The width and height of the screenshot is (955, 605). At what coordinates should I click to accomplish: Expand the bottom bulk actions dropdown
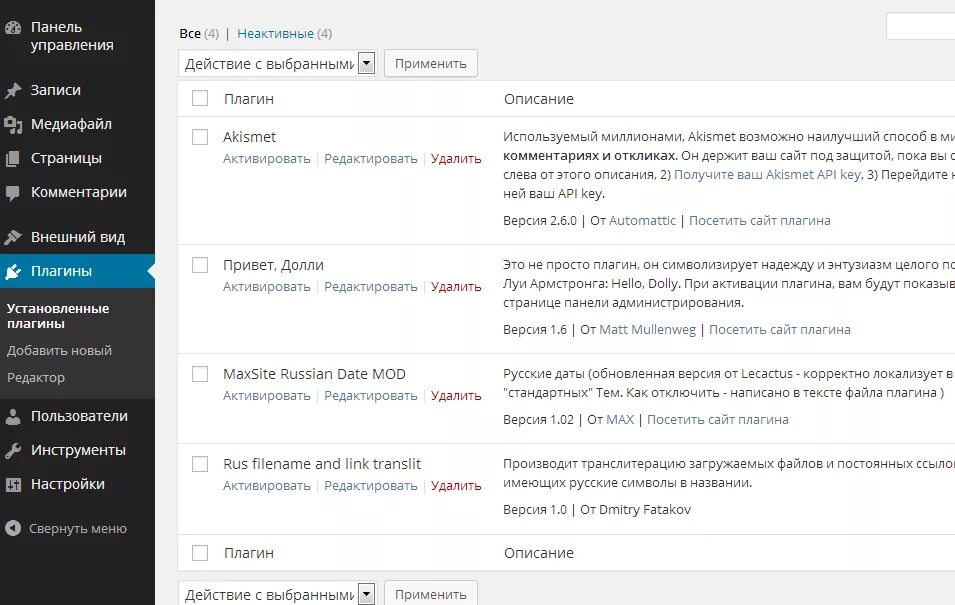coord(277,594)
